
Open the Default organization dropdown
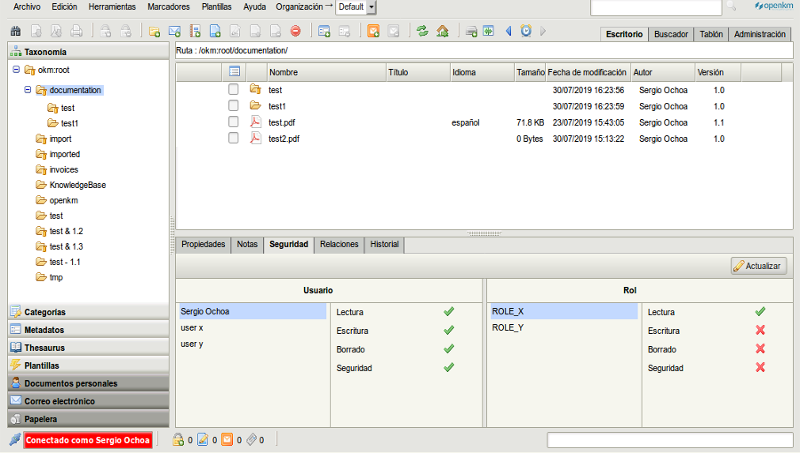(372, 7)
